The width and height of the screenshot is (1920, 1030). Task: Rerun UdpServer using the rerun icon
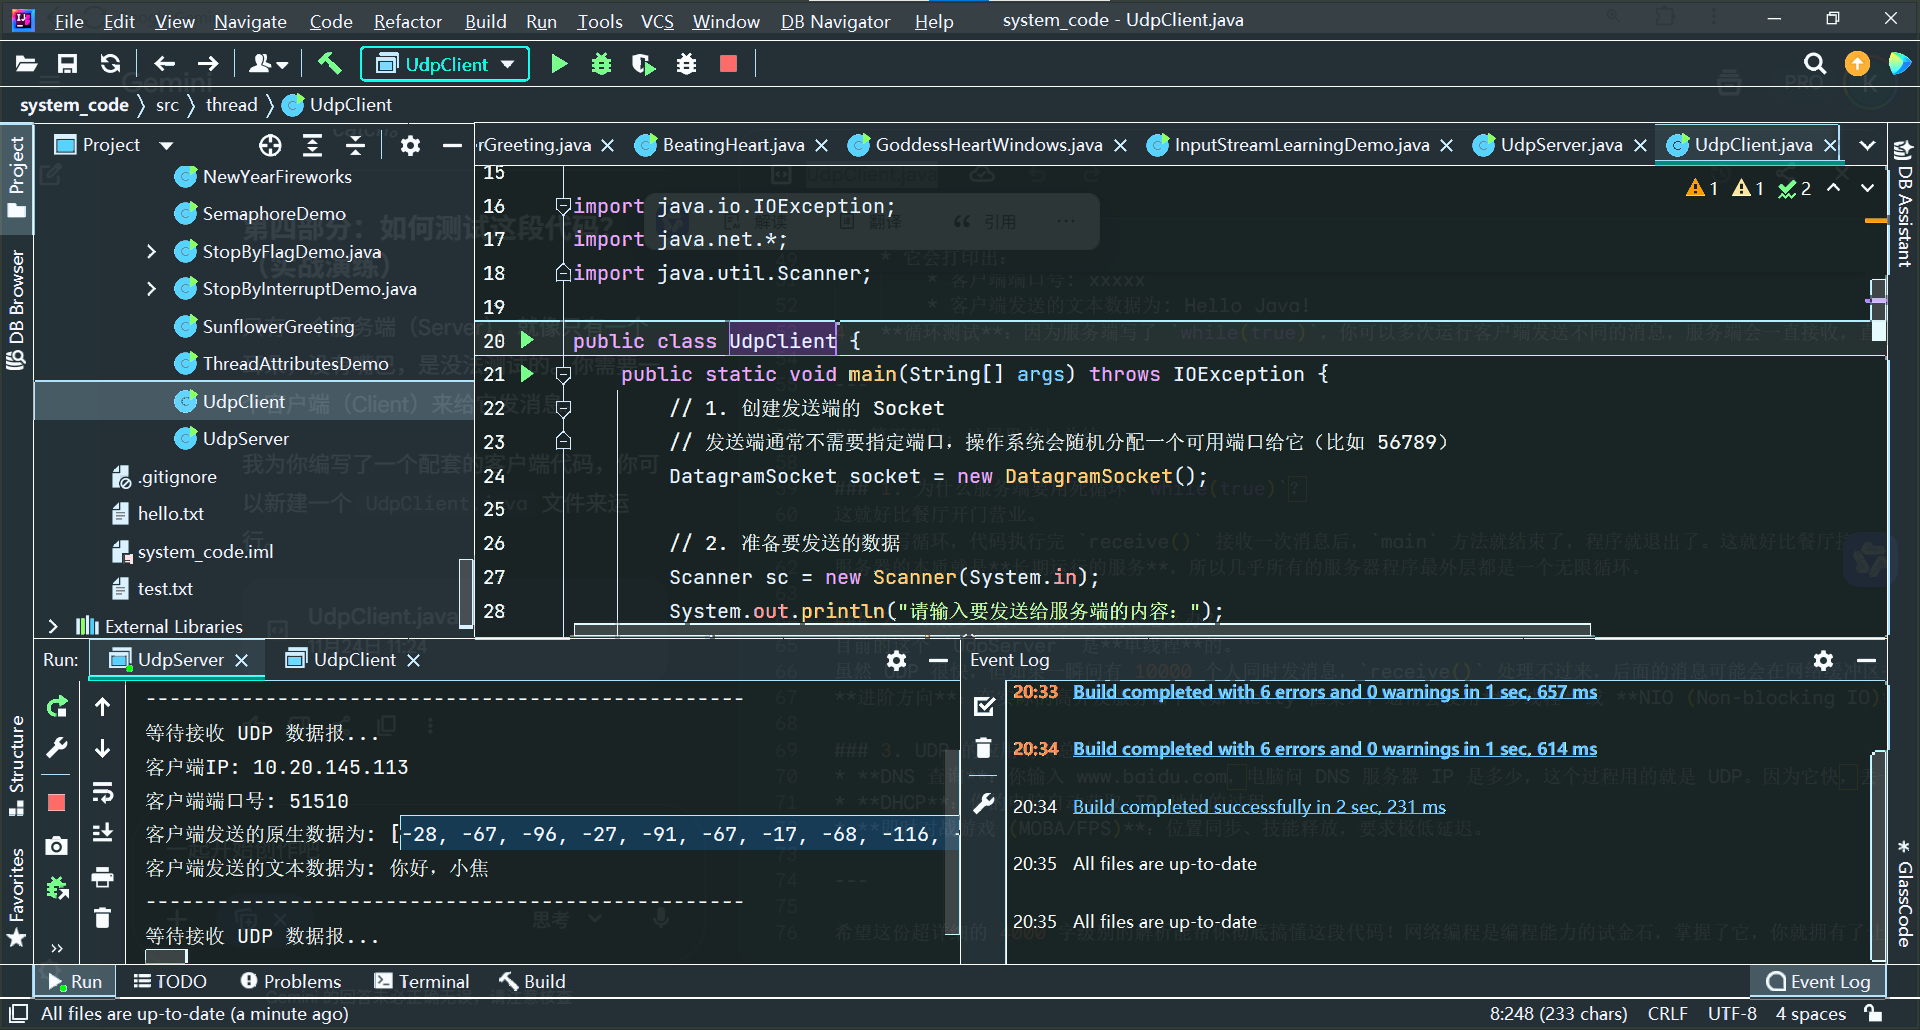tap(57, 707)
